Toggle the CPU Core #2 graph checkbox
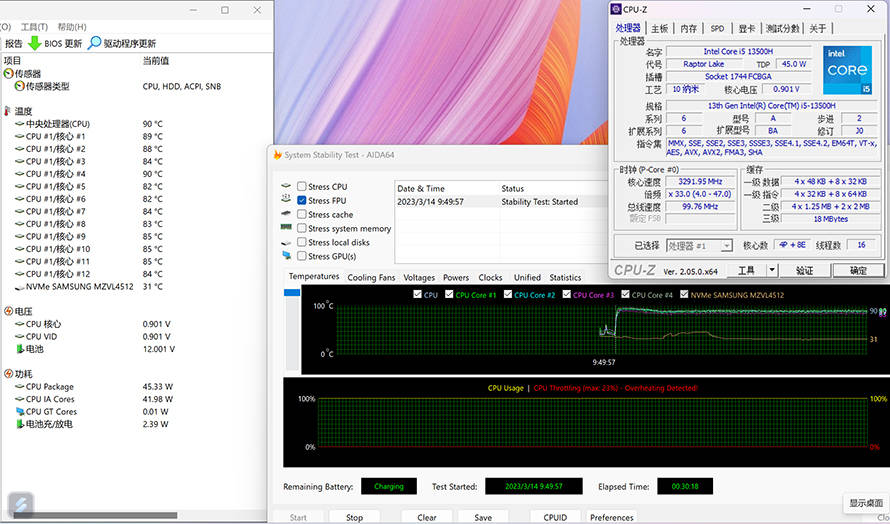Image resolution: width=890 pixels, height=524 pixels. 508,294
